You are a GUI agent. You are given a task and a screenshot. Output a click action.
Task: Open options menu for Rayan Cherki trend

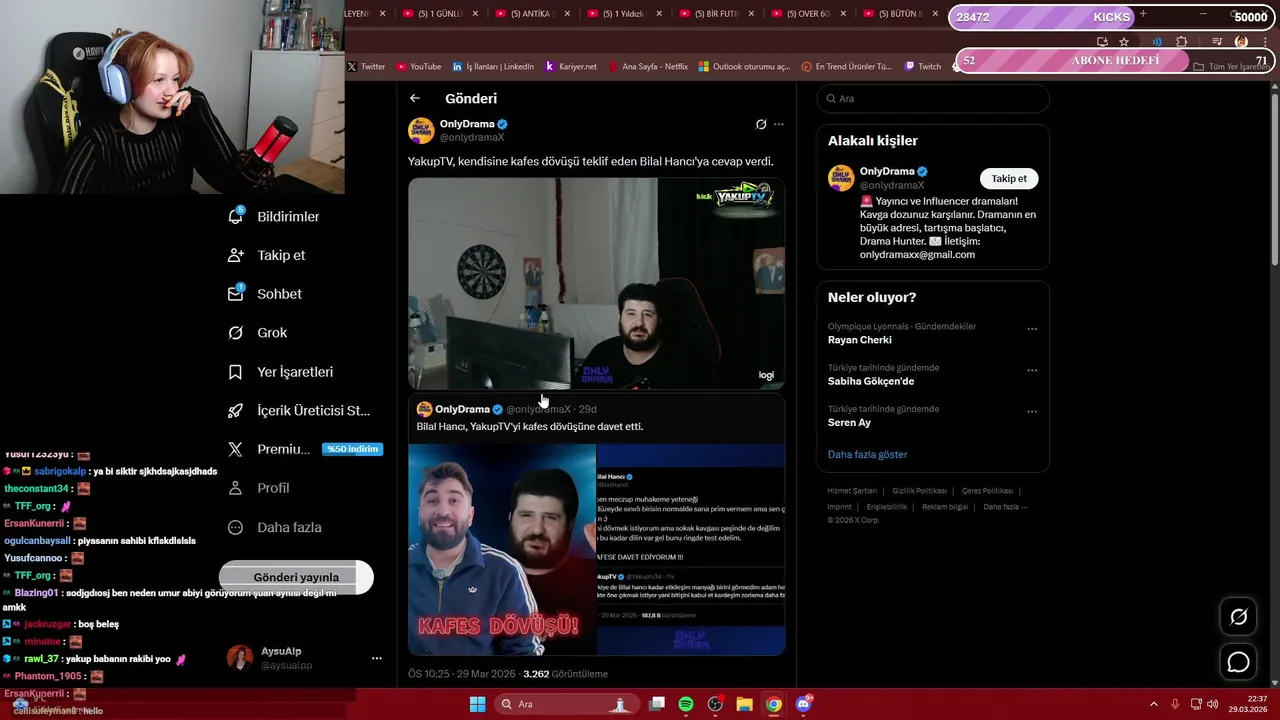point(1032,329)
